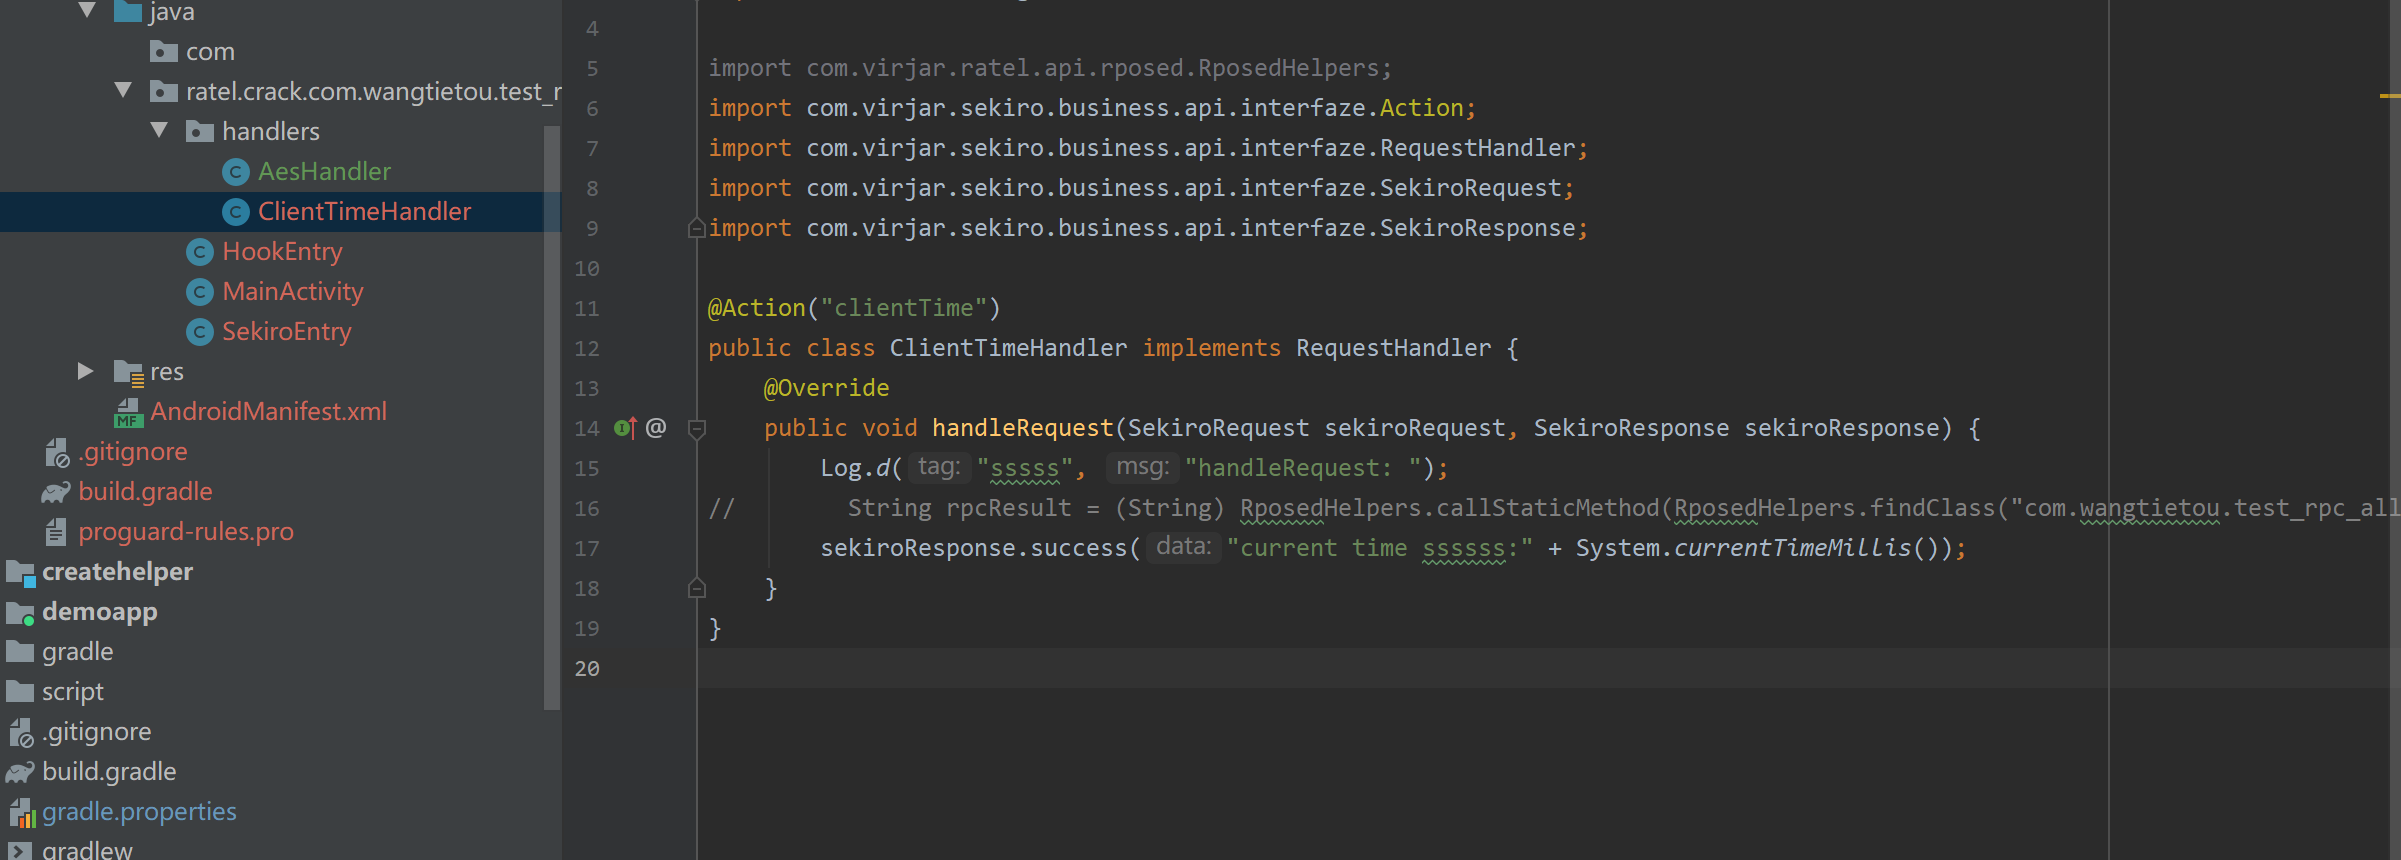
Task: Open SekiroEntry class file
Action: point(287,331)
